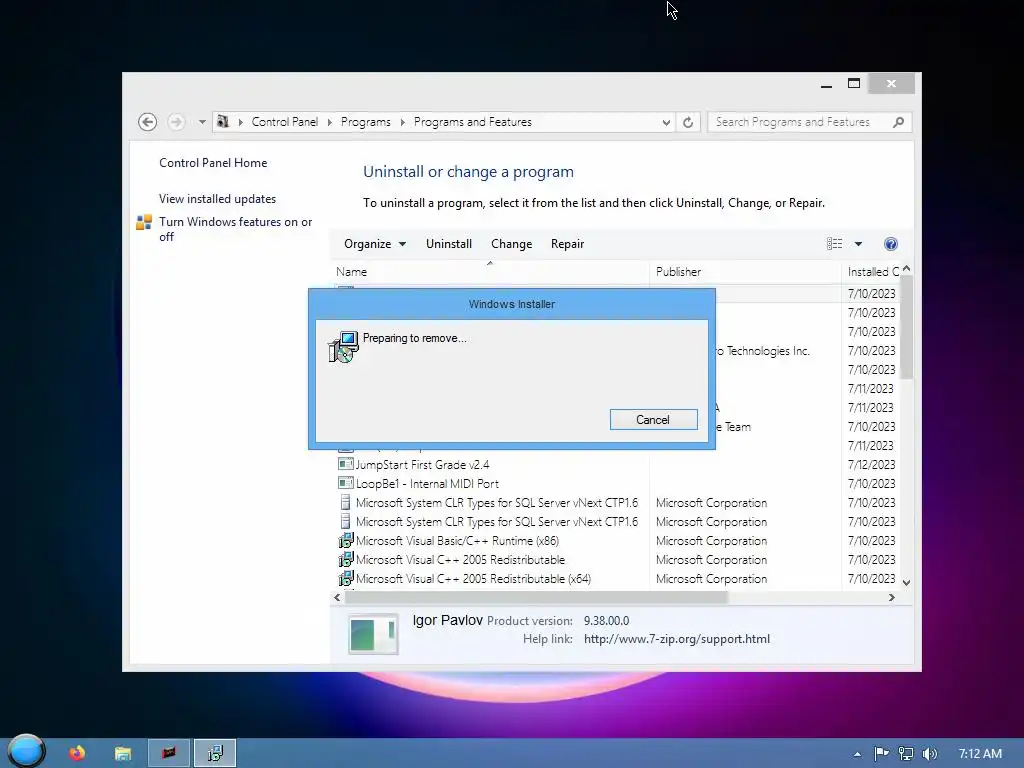Screen dimensions: 1024x768
Task: Click the LoopBe1 program icon
Action: 345,483
